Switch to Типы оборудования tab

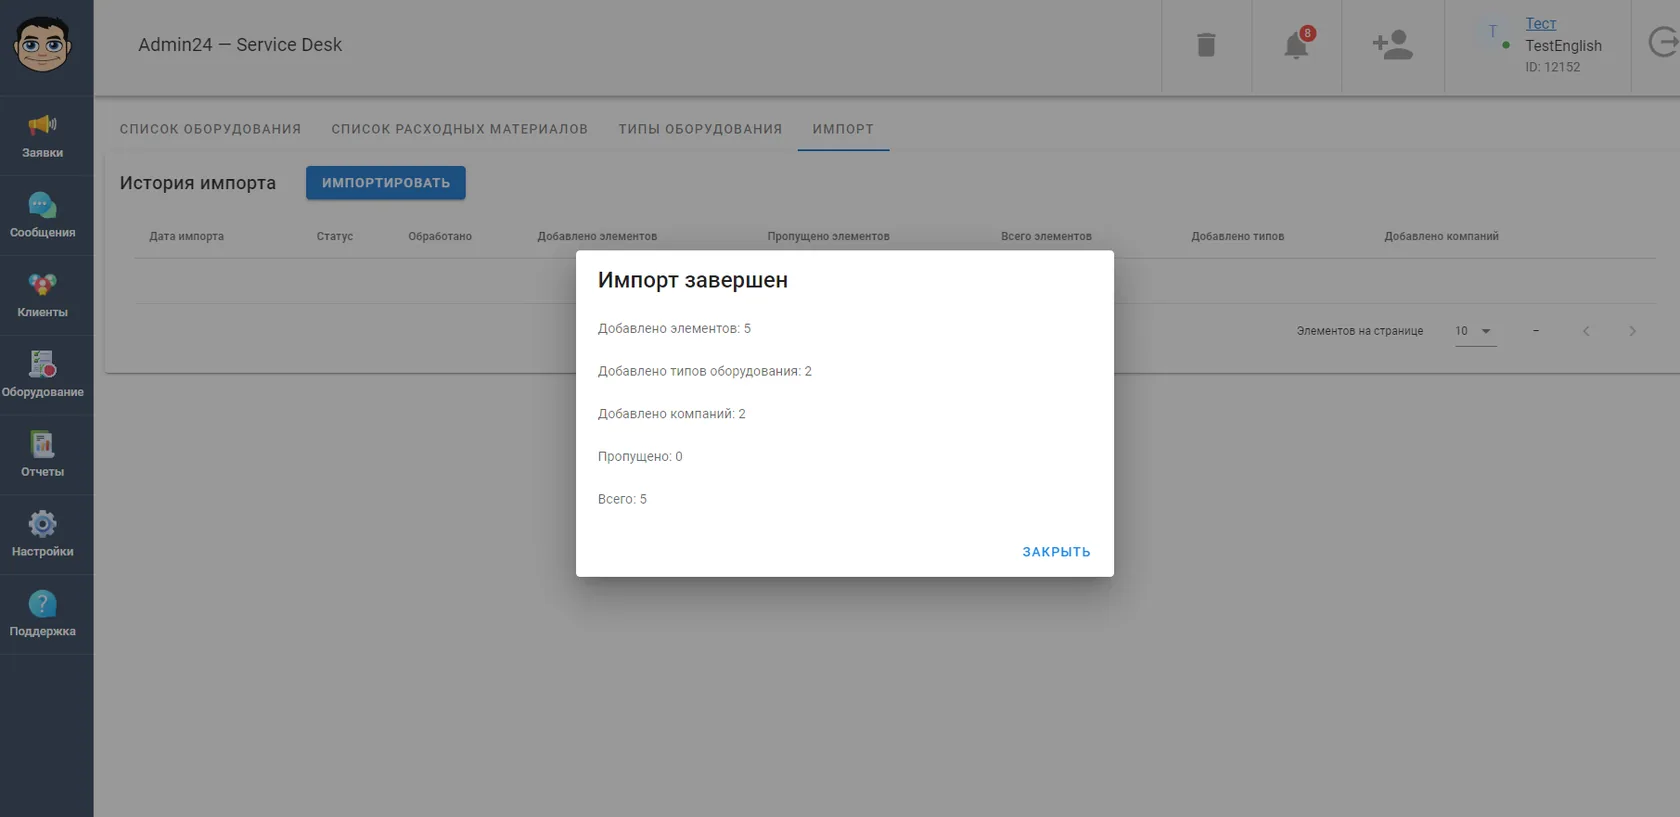point(700,129)
